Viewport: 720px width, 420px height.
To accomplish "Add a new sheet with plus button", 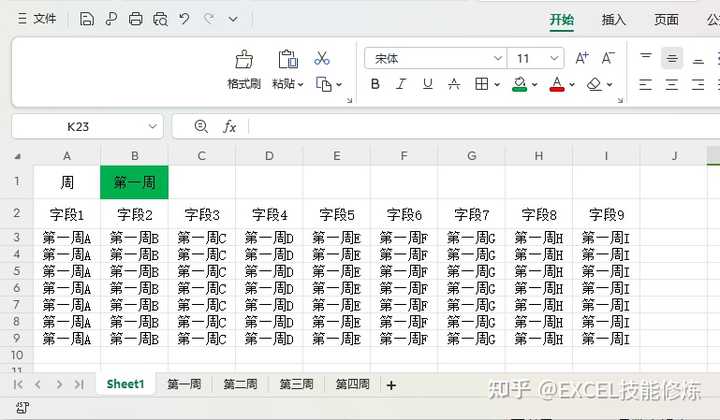I will coord(391,385).
